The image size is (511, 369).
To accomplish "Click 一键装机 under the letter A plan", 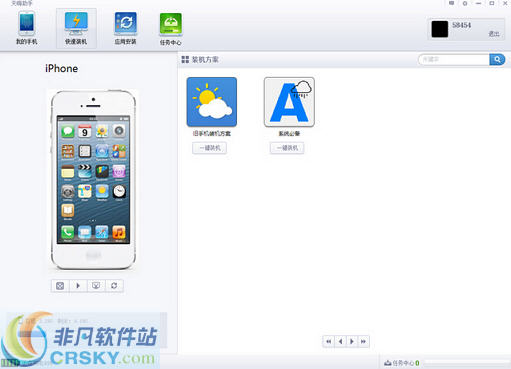I will (x=287, y=148).
